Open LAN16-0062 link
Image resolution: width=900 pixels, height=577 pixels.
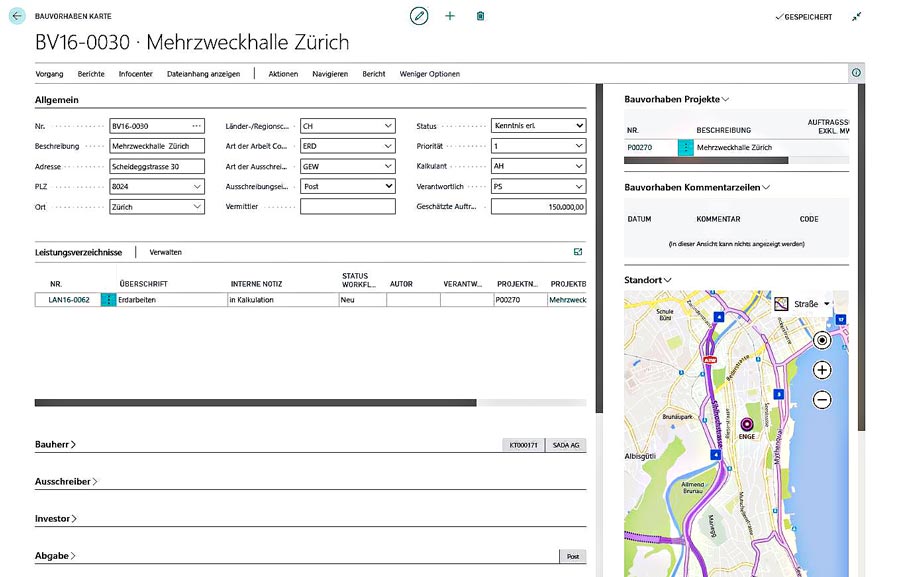tap(69, 300)
